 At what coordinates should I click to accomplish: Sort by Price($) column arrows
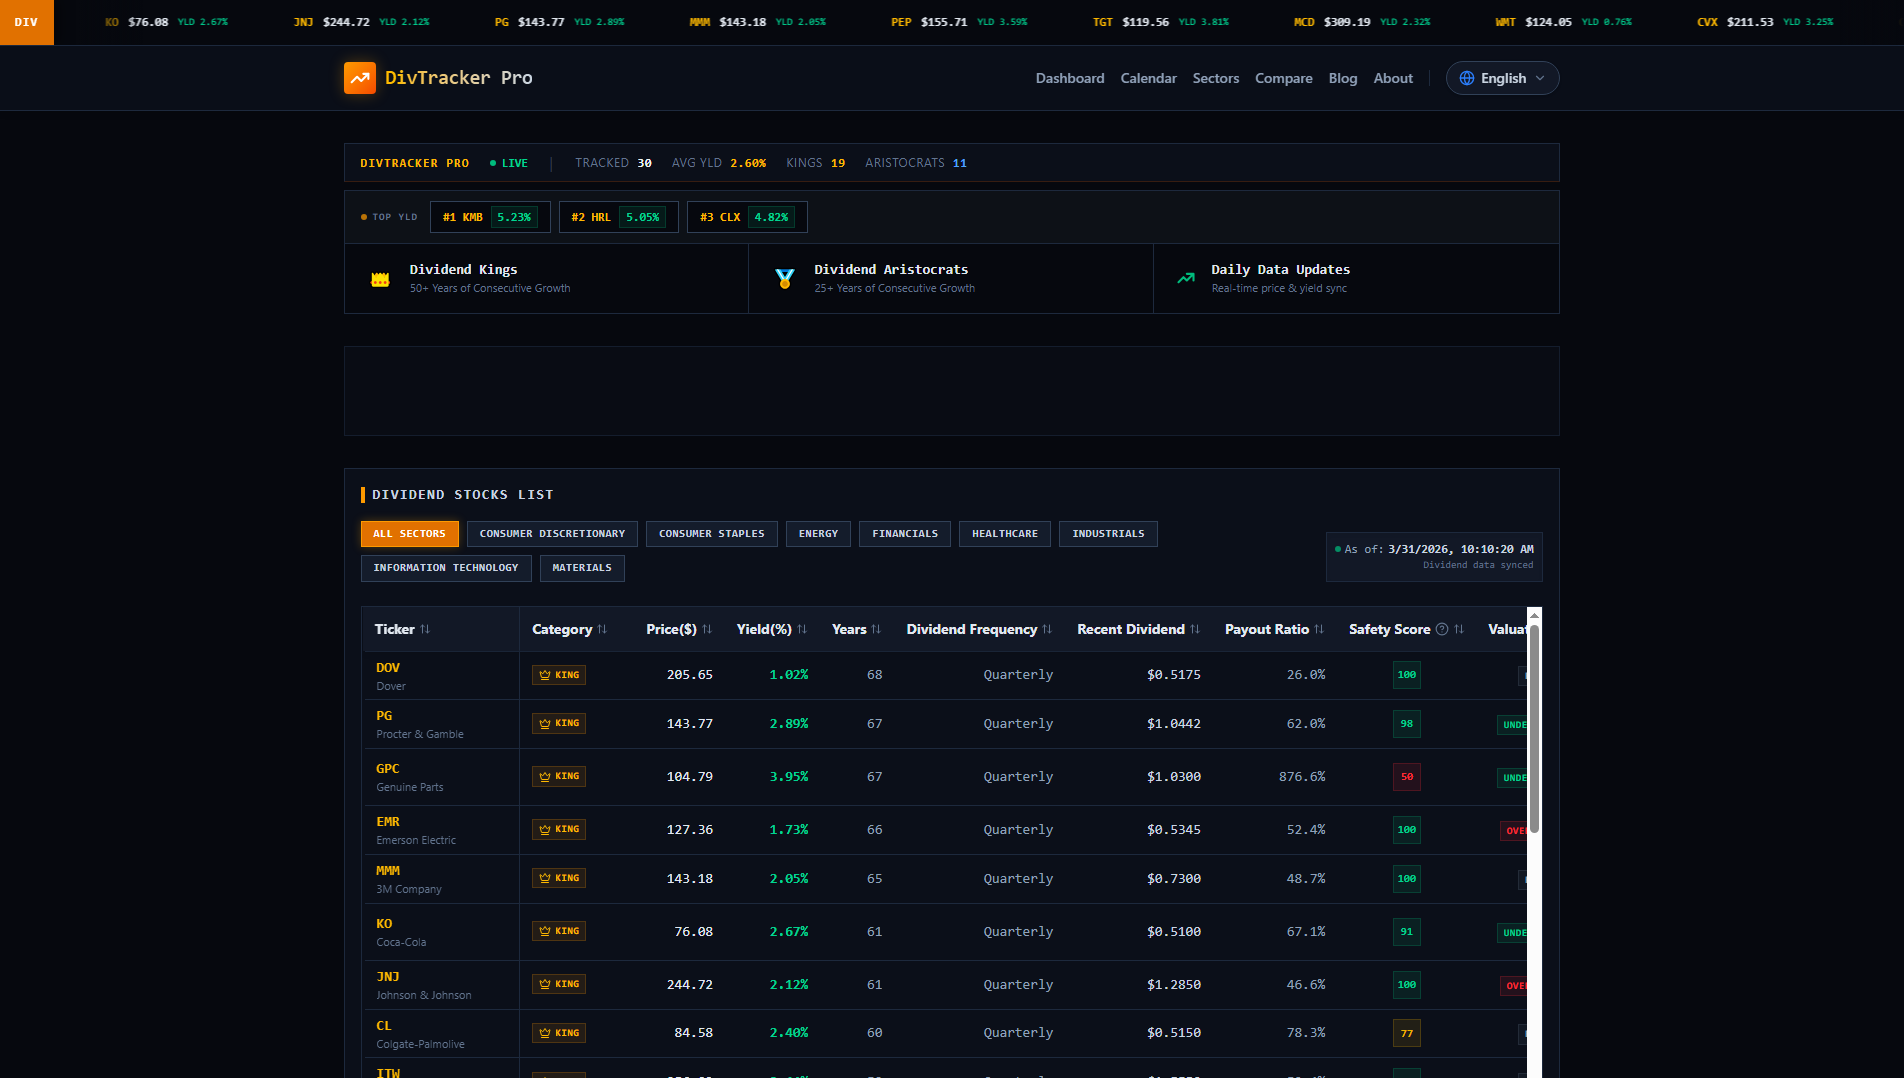707,629
